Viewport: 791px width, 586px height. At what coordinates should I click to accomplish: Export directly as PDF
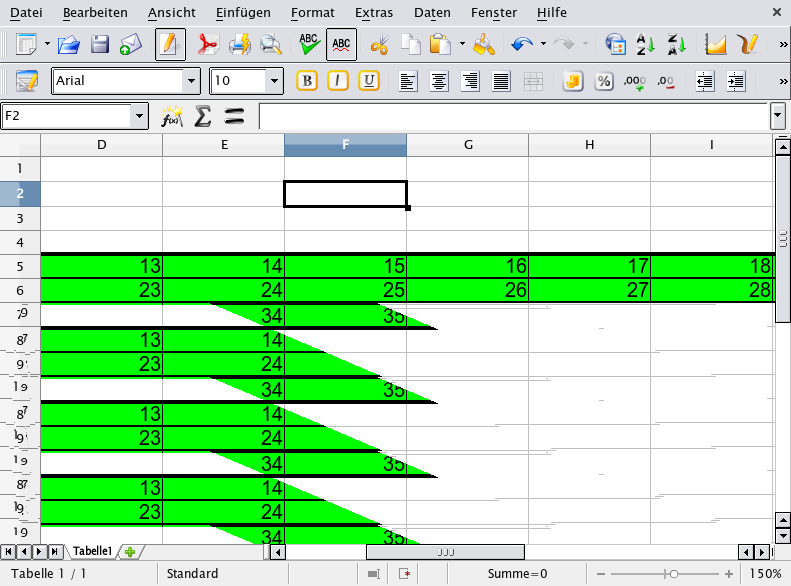(x=207, y=44)
